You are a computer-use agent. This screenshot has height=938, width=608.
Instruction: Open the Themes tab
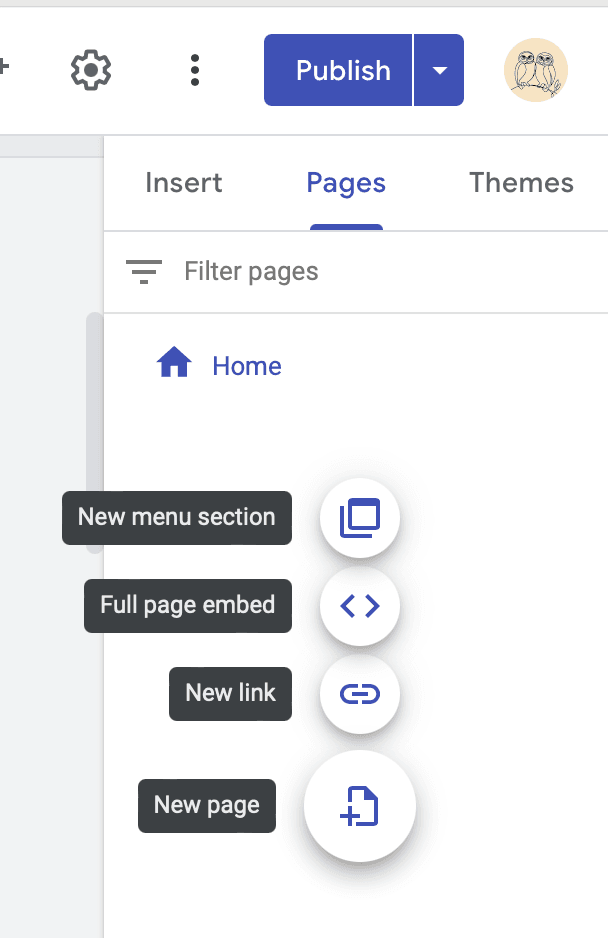521,183
